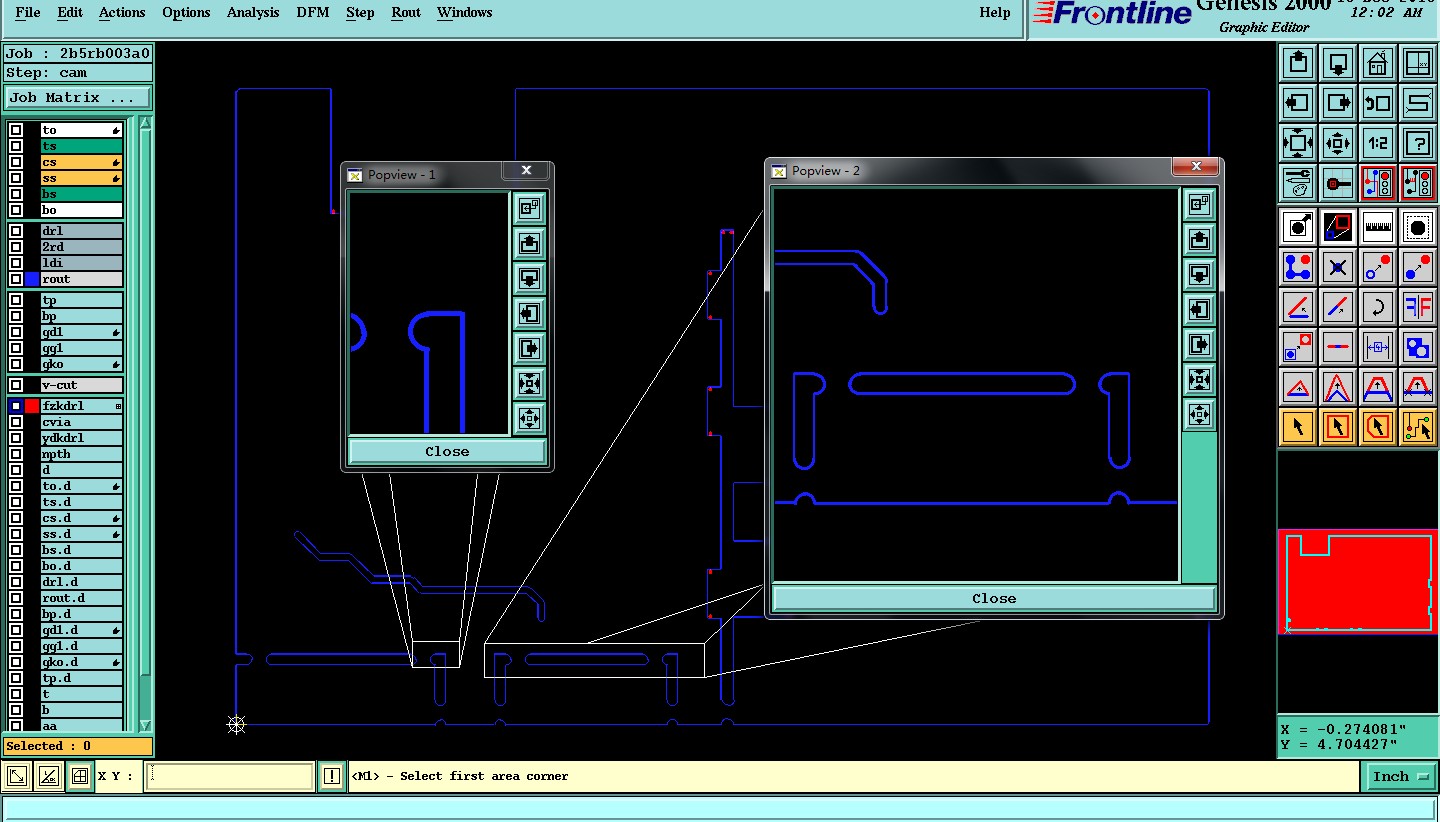This screenshot has width=1440, height=822.
Task: Click the 1:2 scale icon
Action: (x=1378, y=143)
